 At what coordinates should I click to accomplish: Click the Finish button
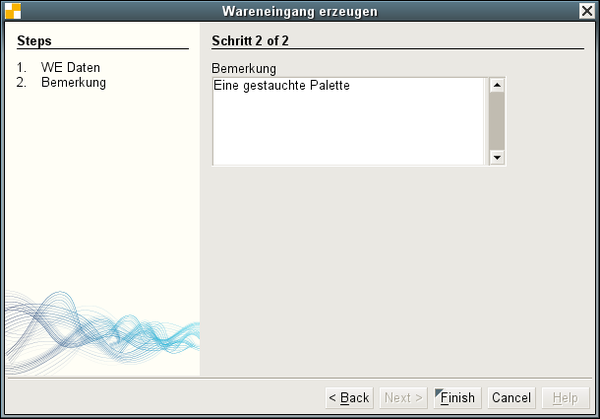coord(457,398)
